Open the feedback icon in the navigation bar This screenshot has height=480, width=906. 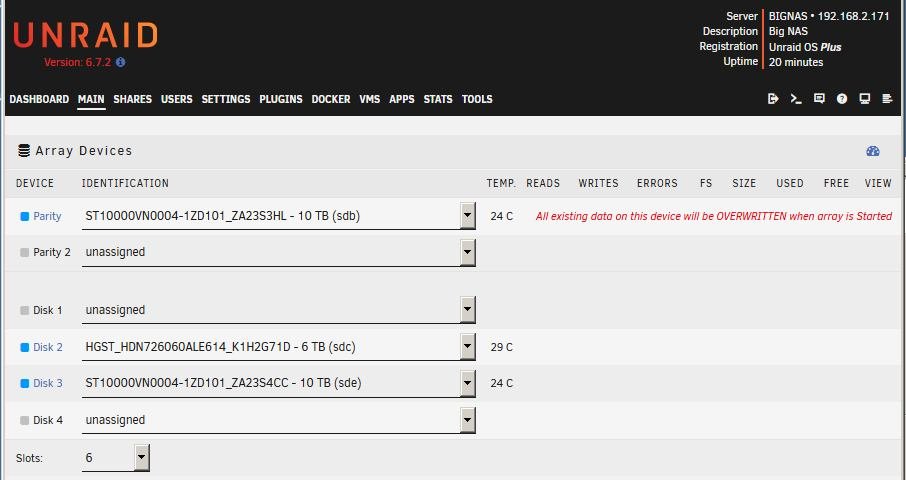tap(819, 99)
